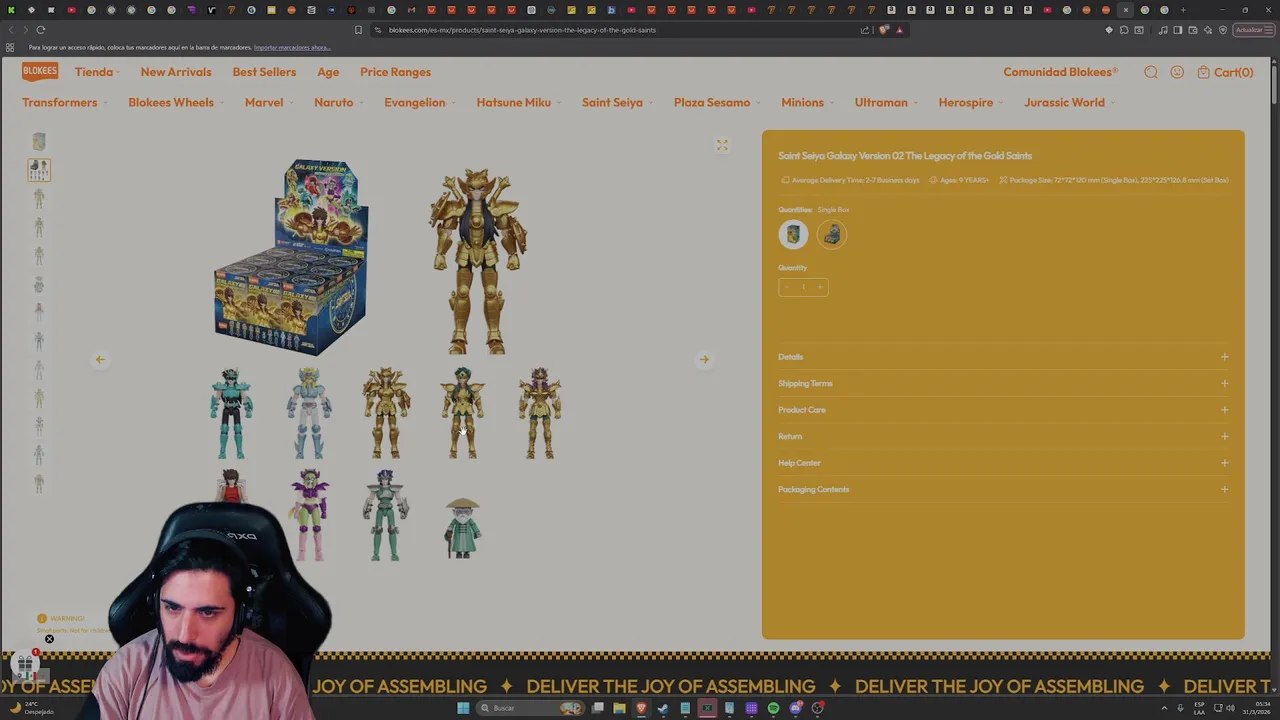
Task: Open the Evangelion category
Action: point(419,102)
